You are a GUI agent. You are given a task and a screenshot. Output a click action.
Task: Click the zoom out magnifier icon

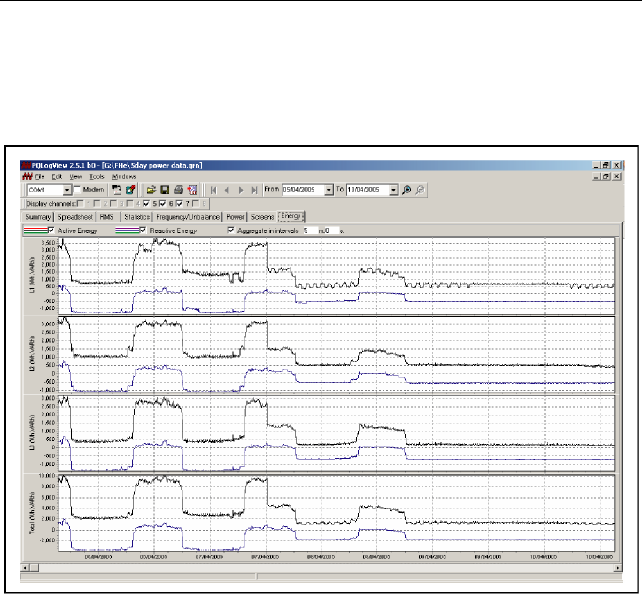click(x=419, y=188)
